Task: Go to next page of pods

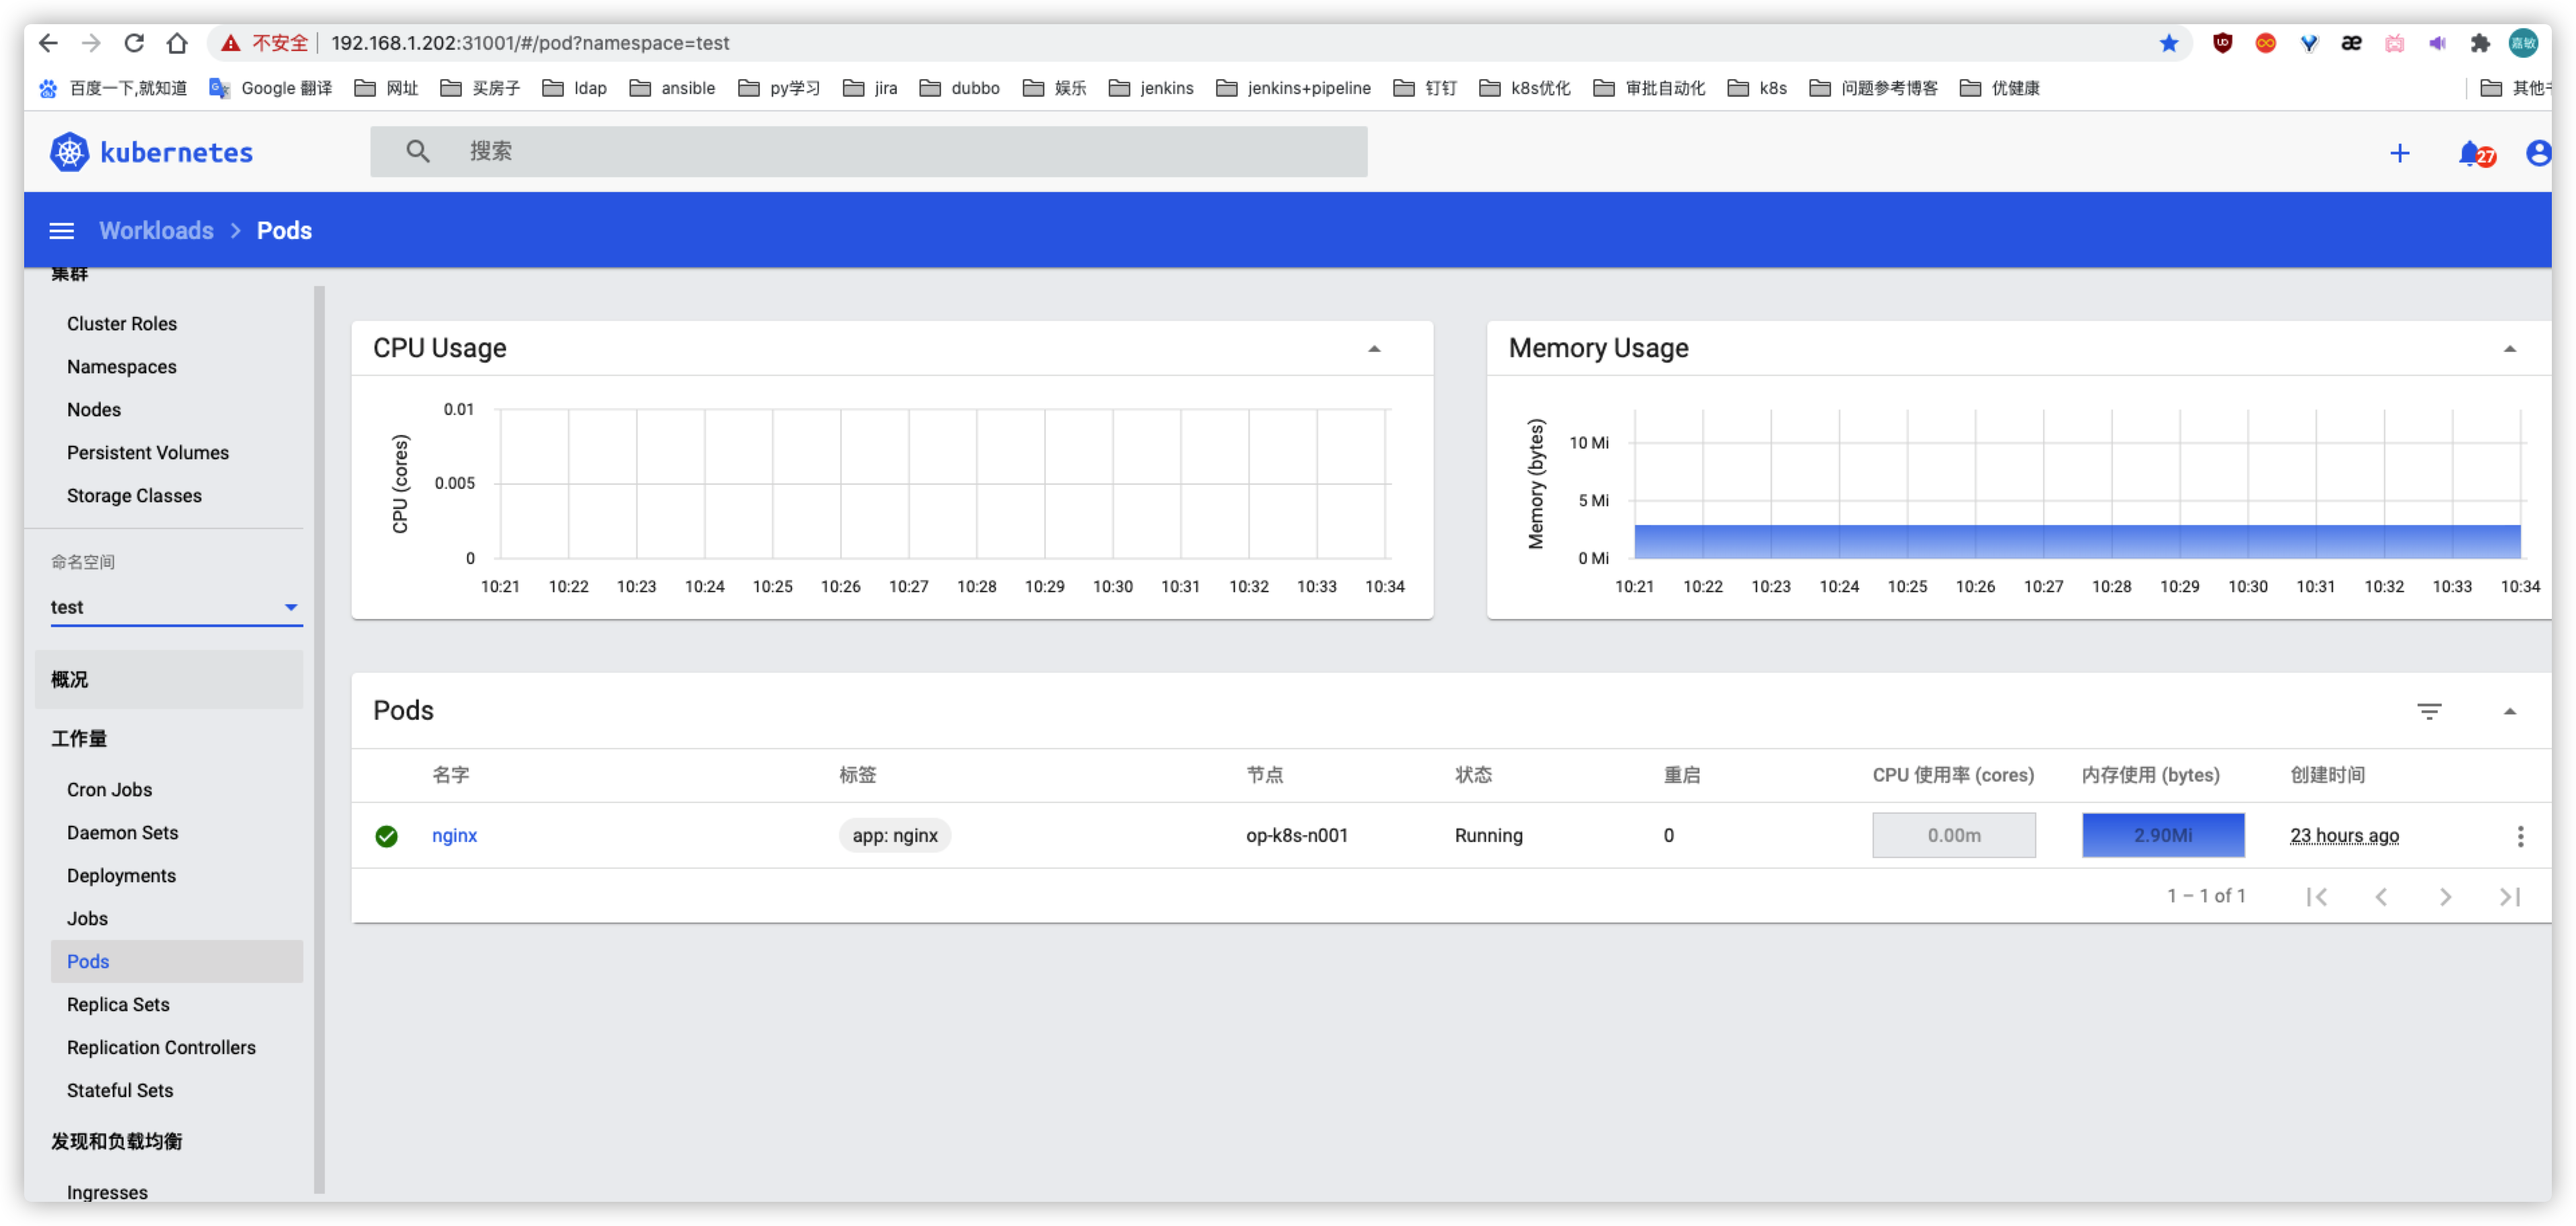Action: 2445,897
